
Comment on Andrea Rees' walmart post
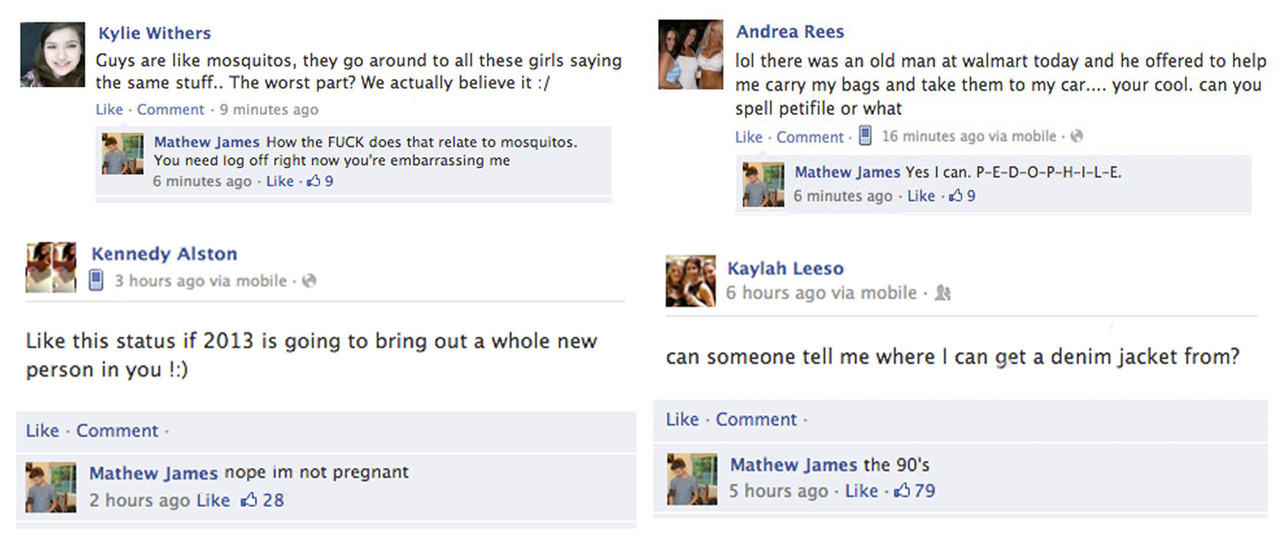tap(810, 137)
